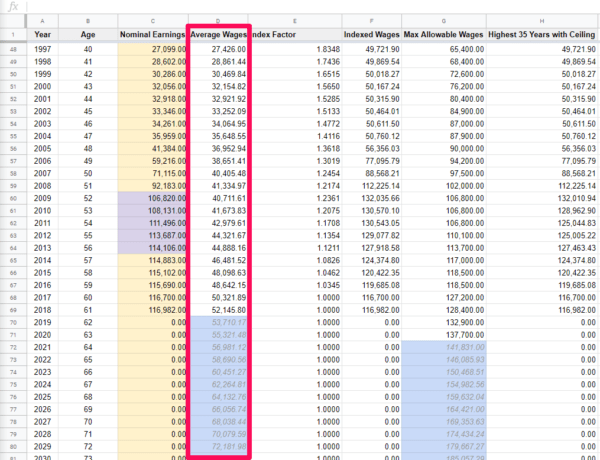Select the Age cell for year 2019

(x=88, y=322)
